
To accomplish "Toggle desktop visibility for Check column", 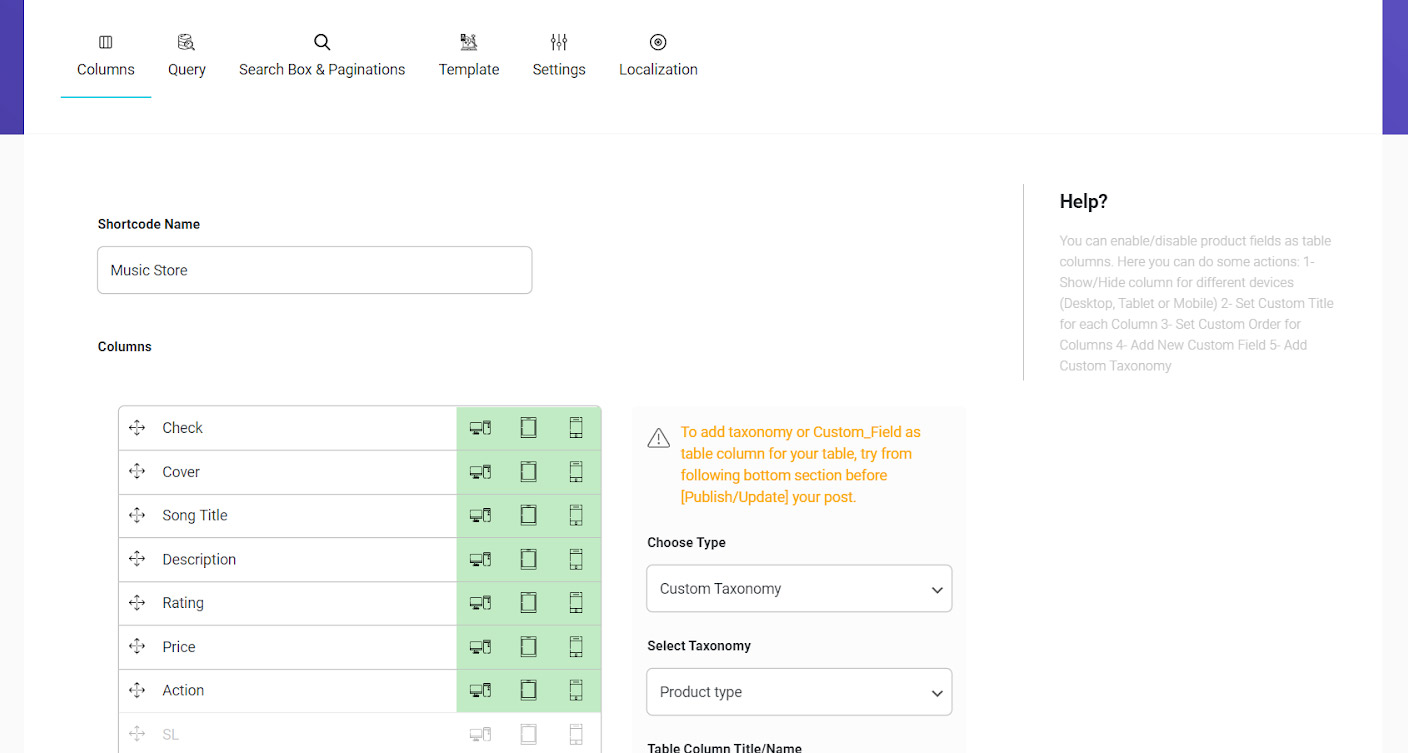I will (x=480, y=428).
